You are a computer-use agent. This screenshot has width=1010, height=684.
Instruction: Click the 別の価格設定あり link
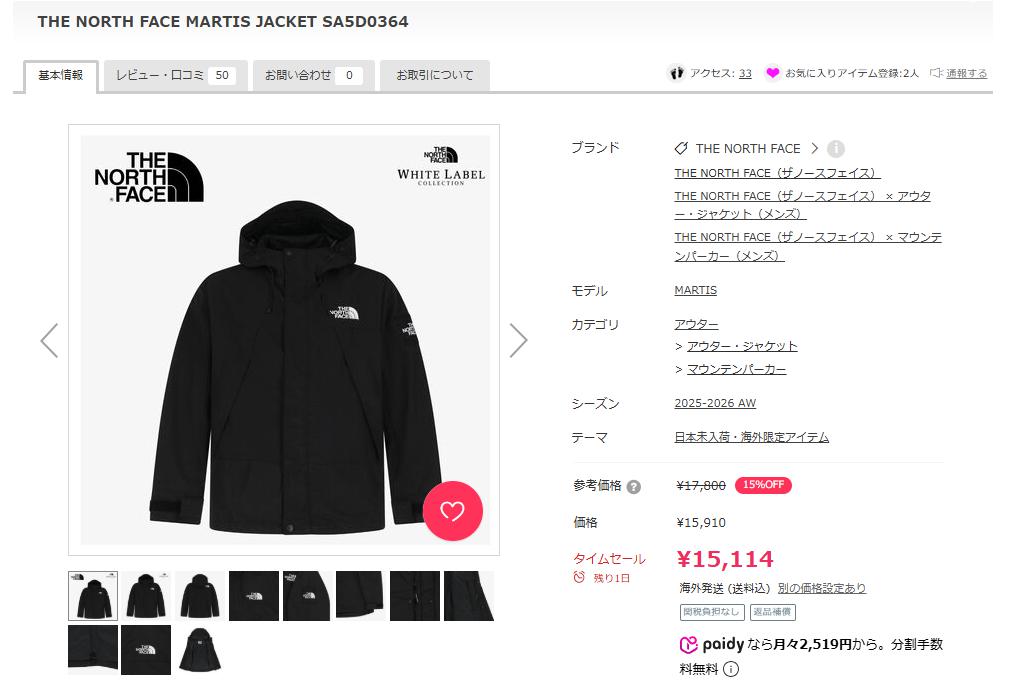coord(821,588)
